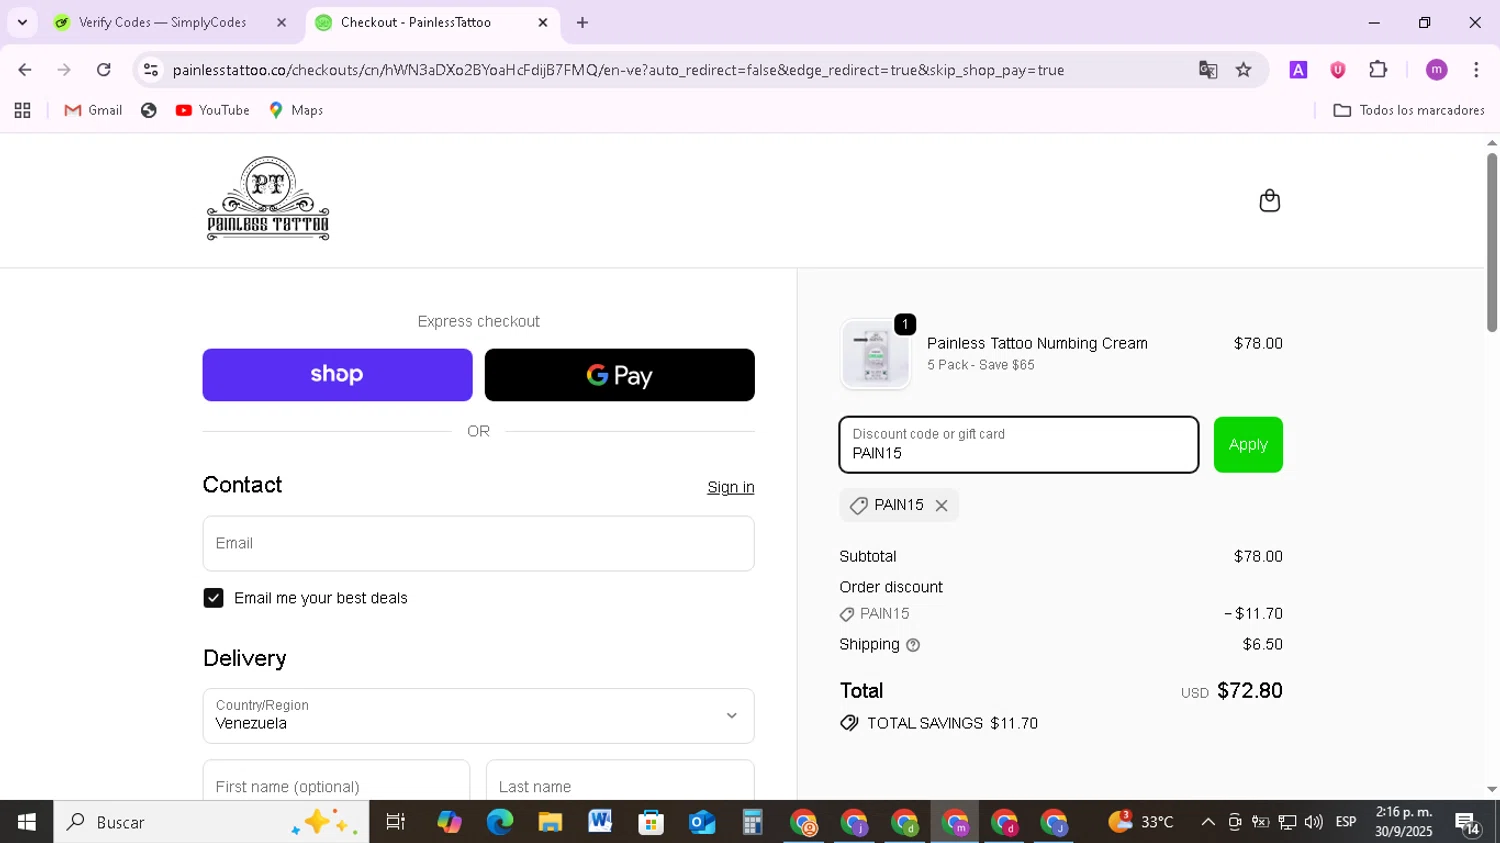Open Task View on taskbar
This screenshot has width=1500, height=843.
[x=396, y=822]
